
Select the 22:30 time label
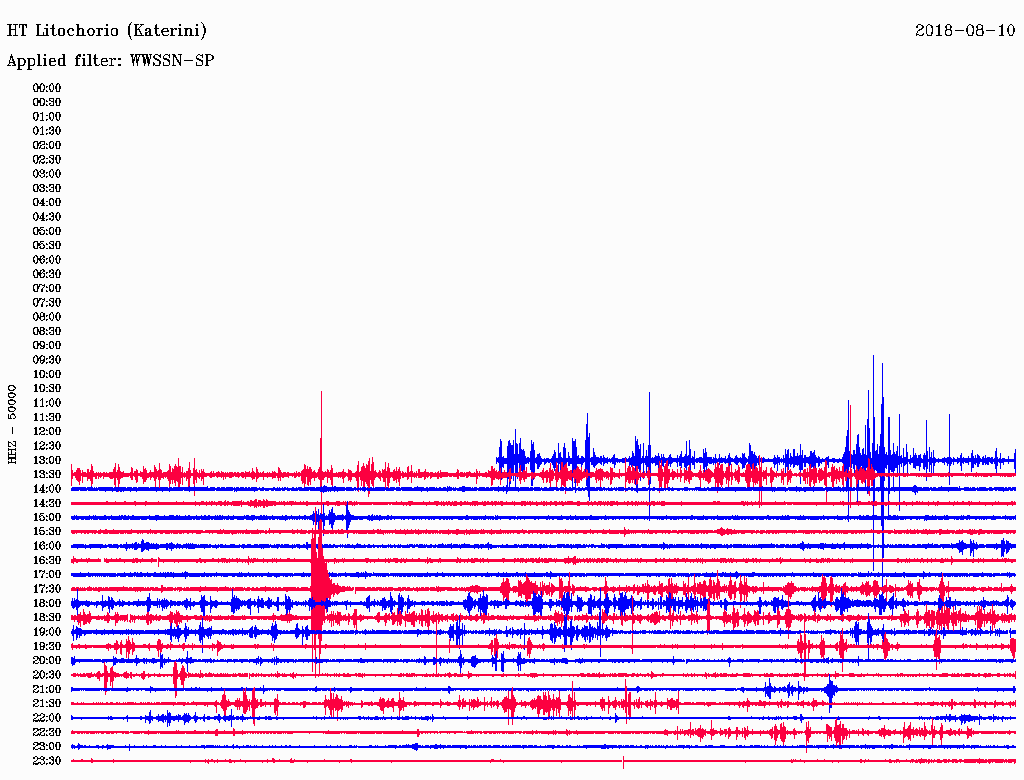click(47, 732)
